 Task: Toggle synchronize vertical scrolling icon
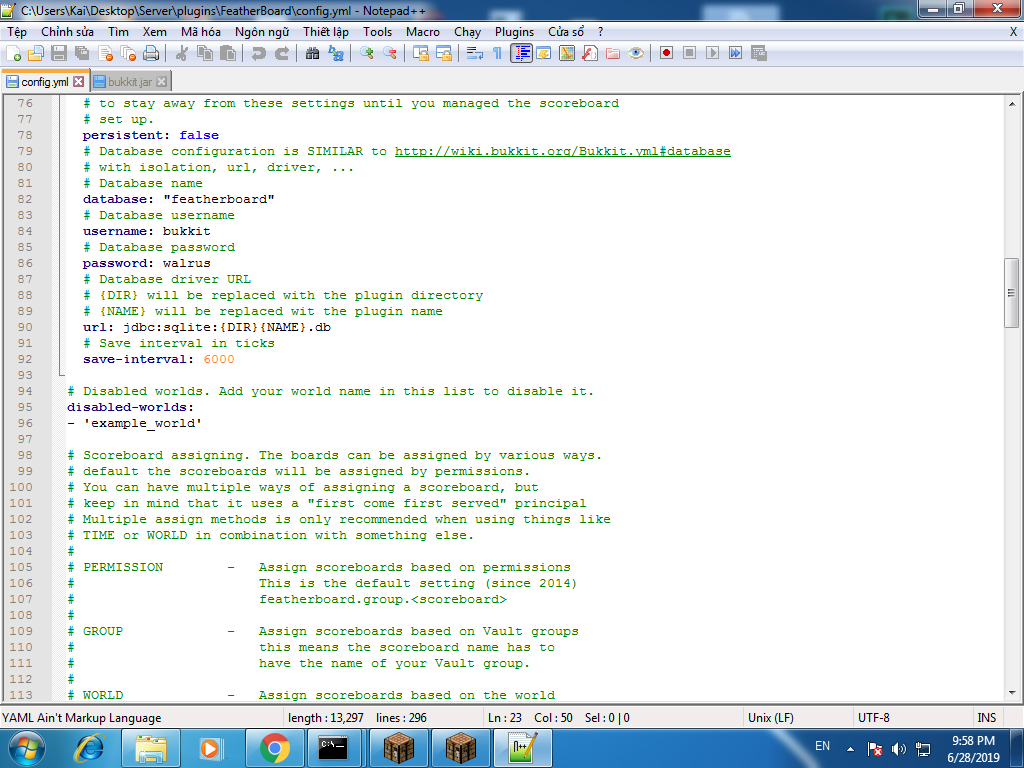pos(421,54)
